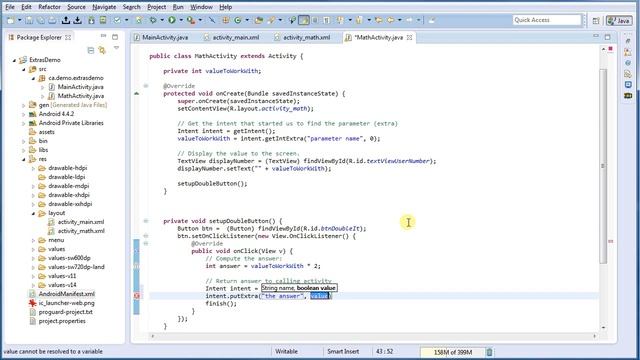Open the Navigate menu
Image resolution: width=640 pixels, height=360 pixels.
104,7
